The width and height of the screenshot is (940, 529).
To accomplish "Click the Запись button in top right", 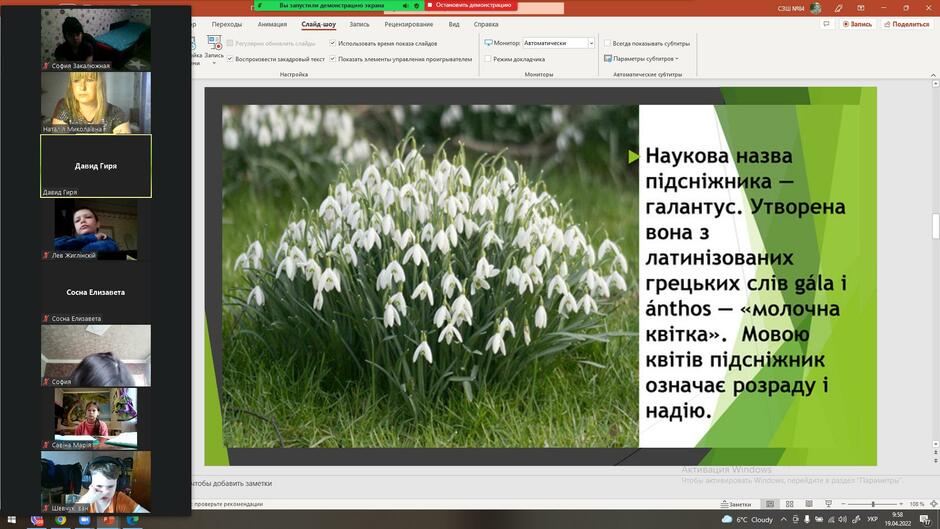I will point(857,24).
